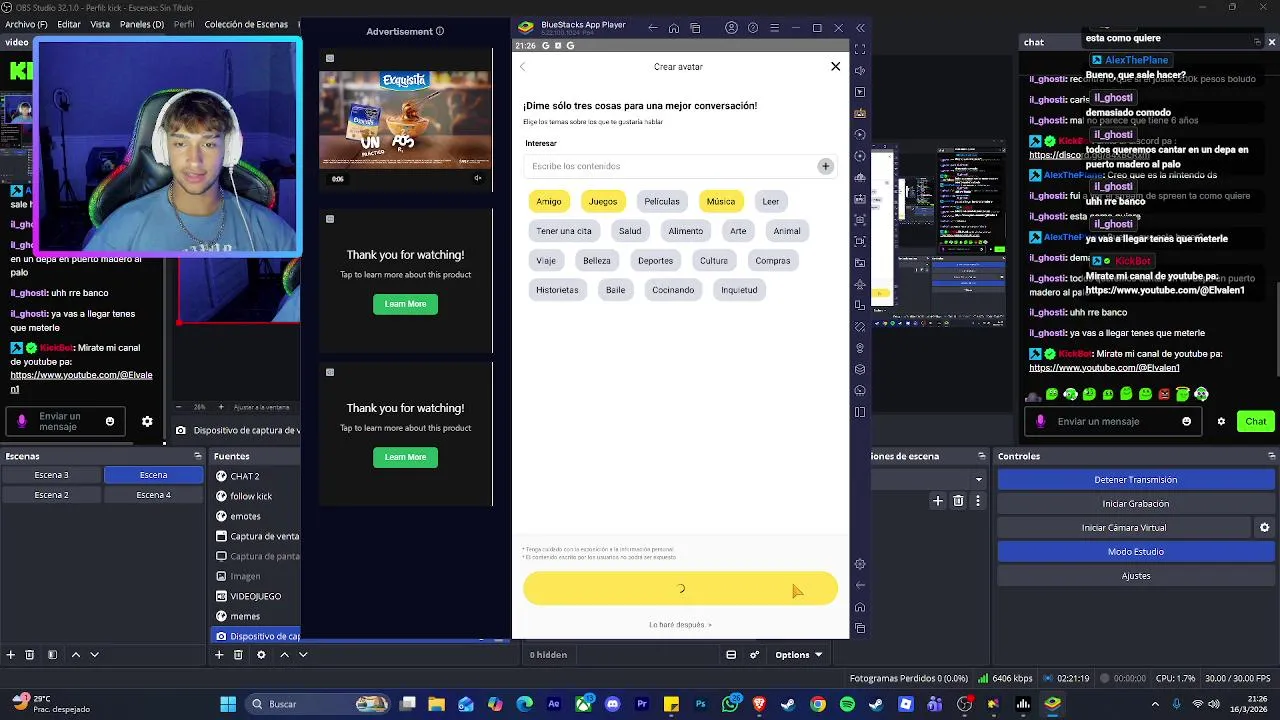This screenshot has height=720, width=1280.
Task: Switch to Escena 4 in scenes list
Action: (x=154, y=495)
